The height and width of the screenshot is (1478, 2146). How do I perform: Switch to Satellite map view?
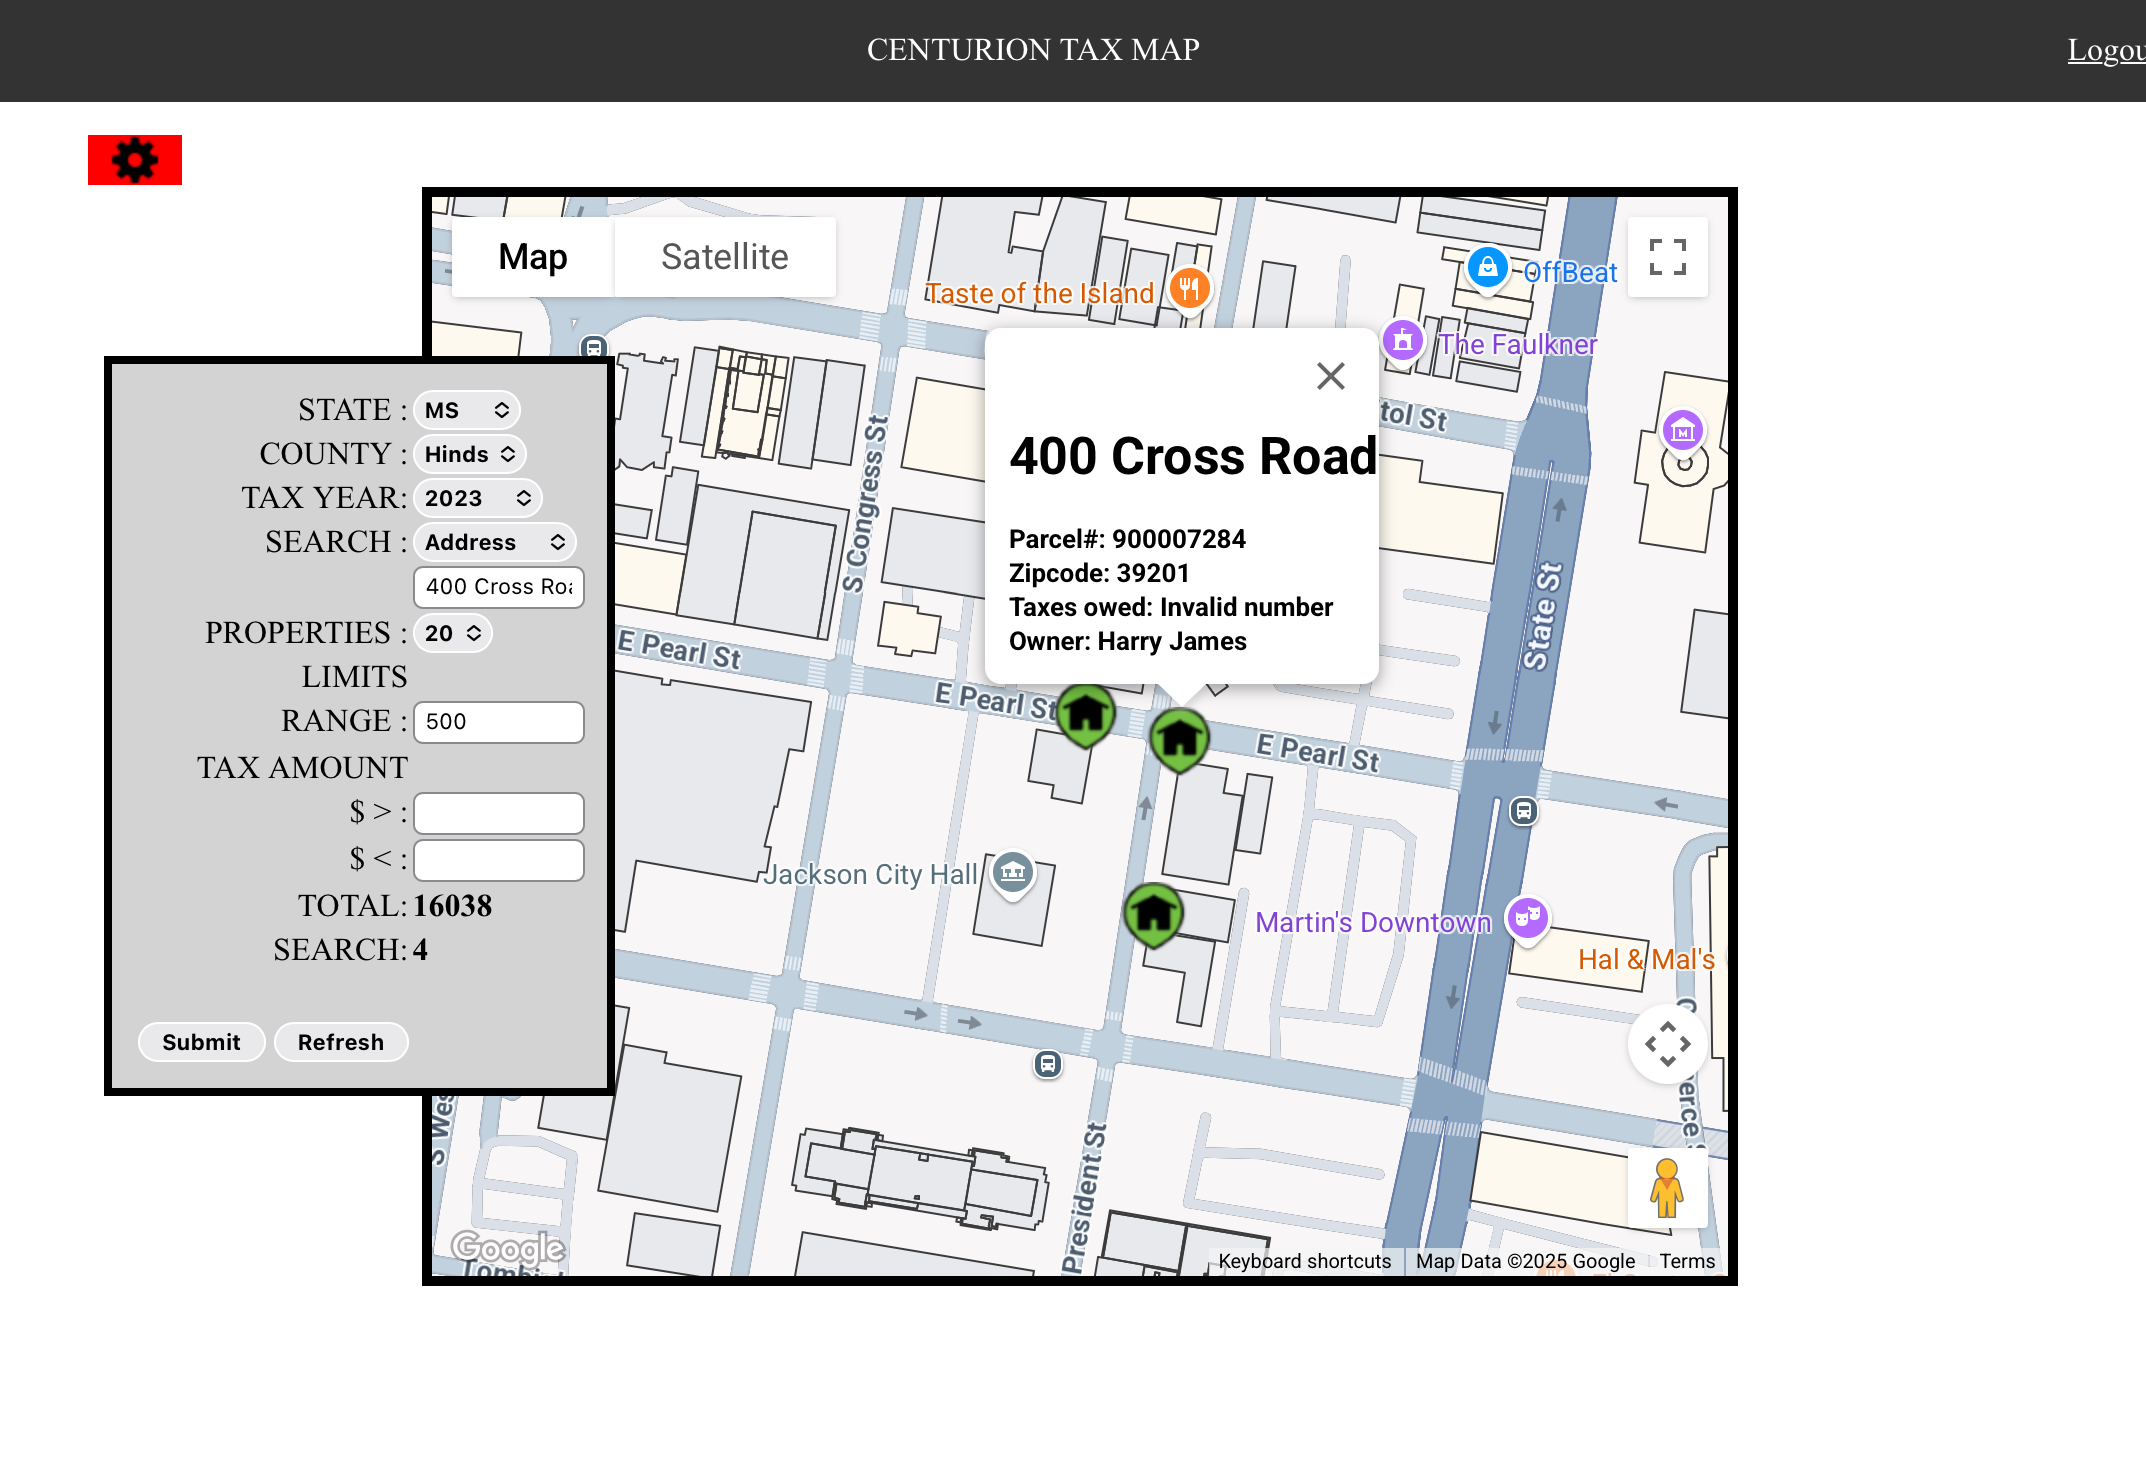pyautogui.click(x=724, y=257)
